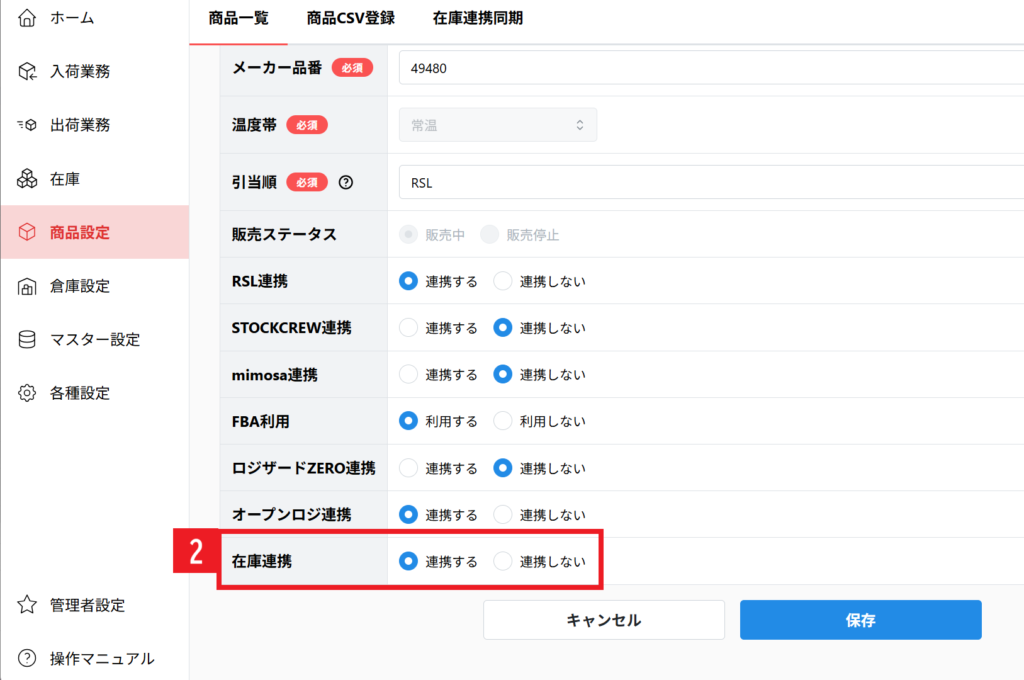Click the キャンセル button

(x=603, y=620)
